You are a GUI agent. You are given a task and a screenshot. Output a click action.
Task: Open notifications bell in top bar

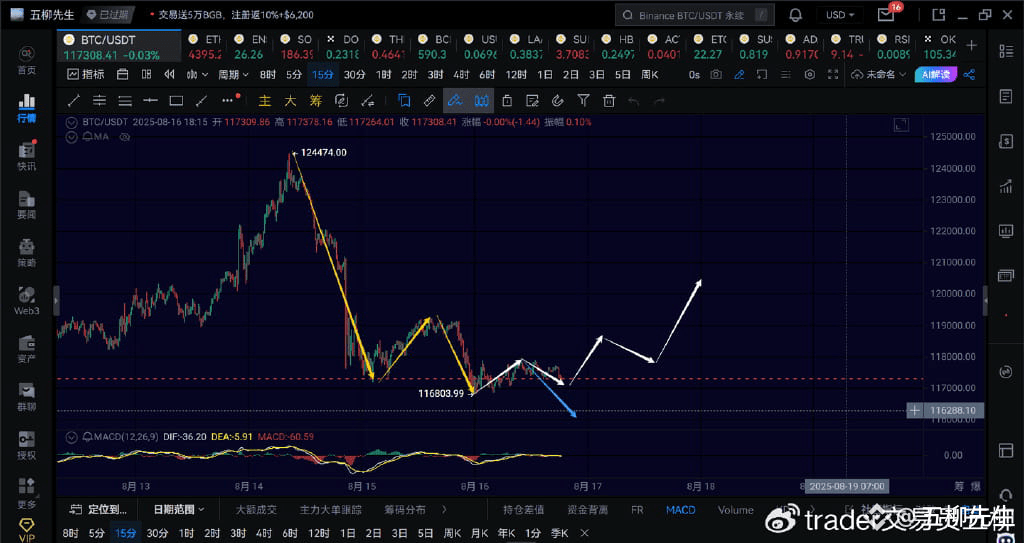tap(795, 15)
